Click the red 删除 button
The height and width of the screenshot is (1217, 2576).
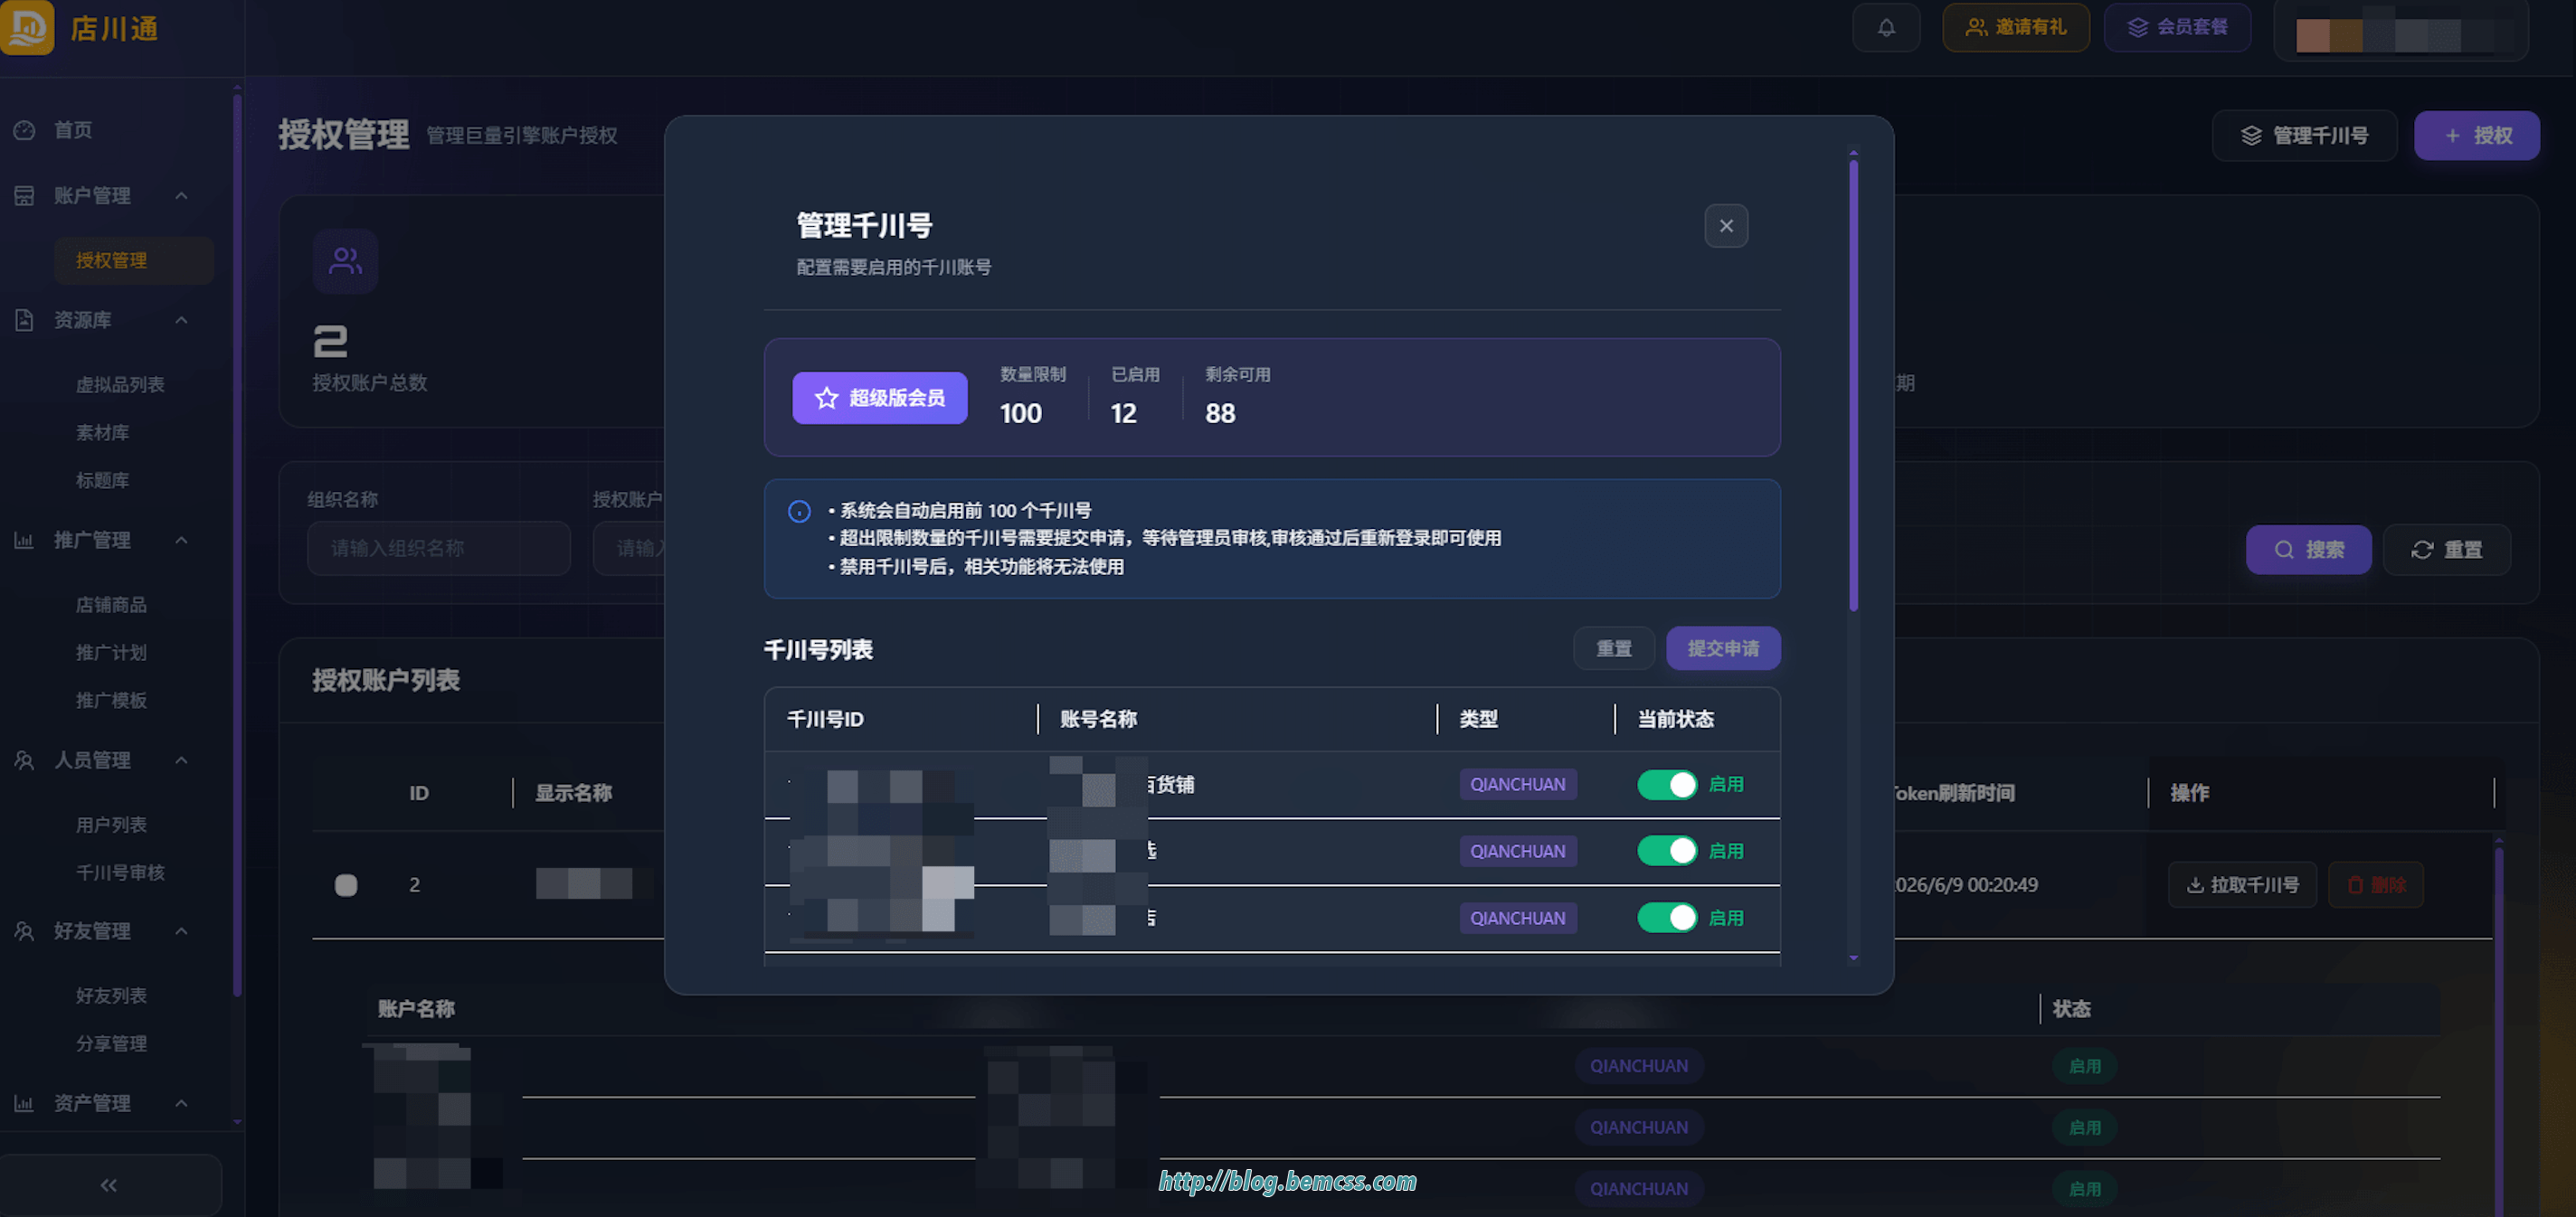pos(2375,885)
